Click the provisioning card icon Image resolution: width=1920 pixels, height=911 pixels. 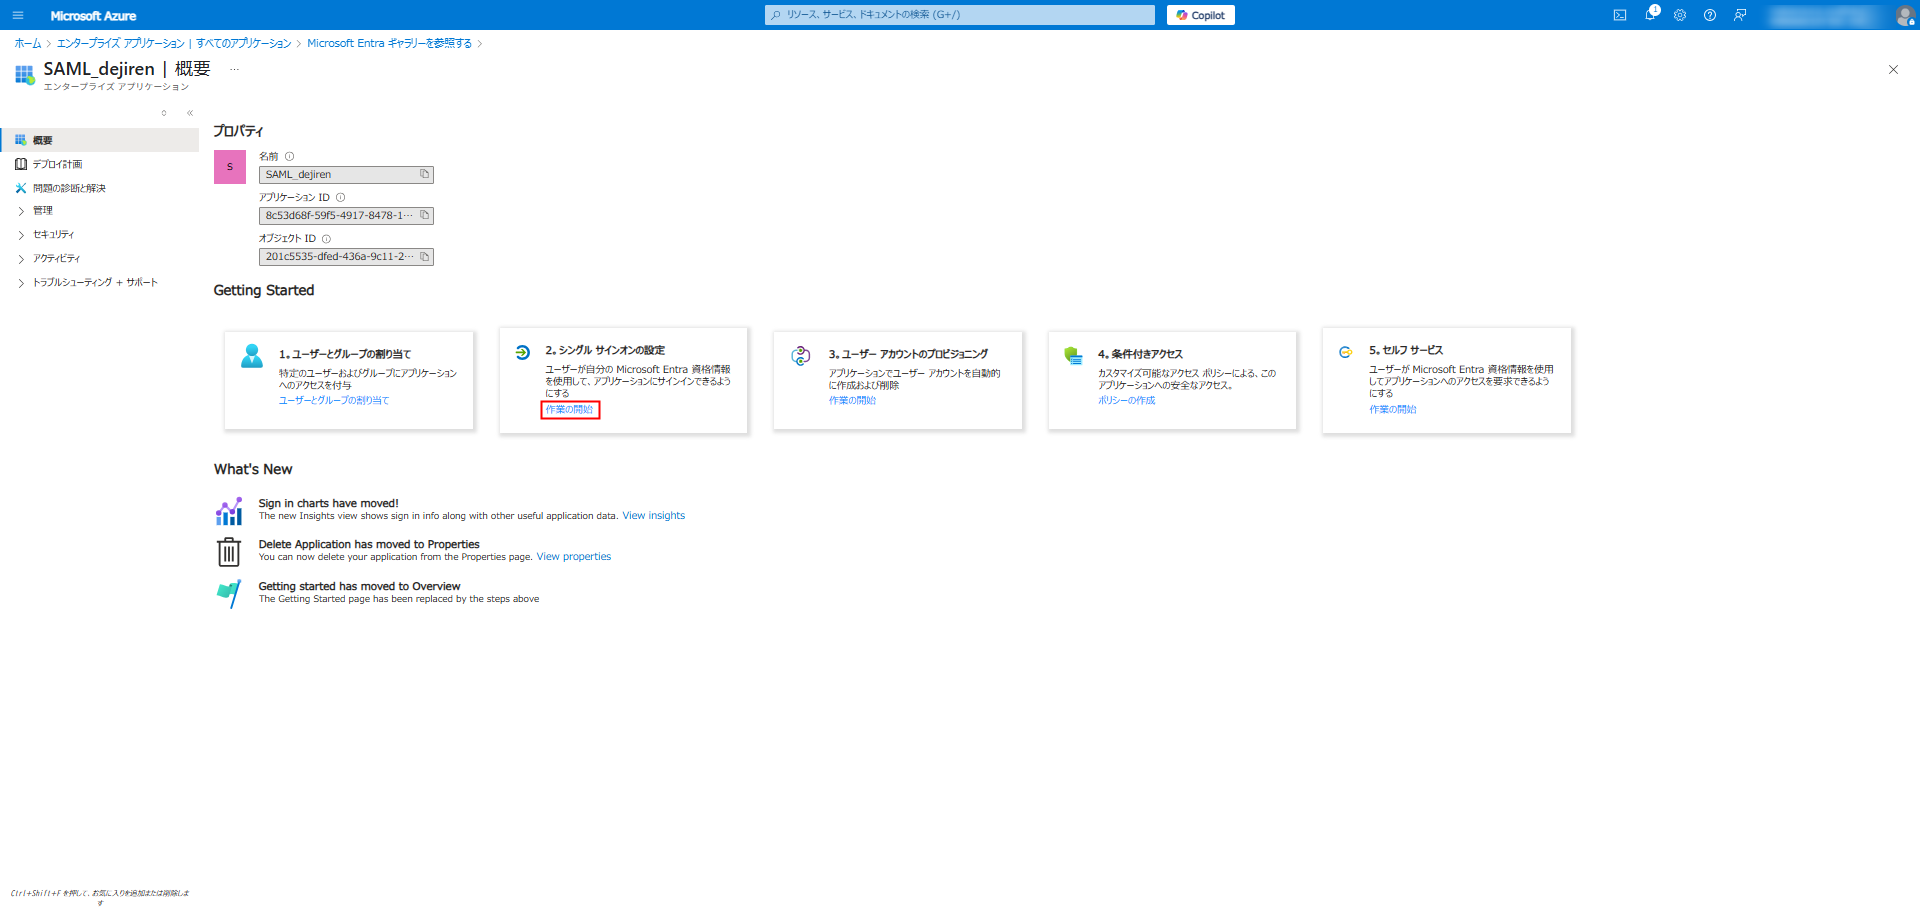[800, 355]
